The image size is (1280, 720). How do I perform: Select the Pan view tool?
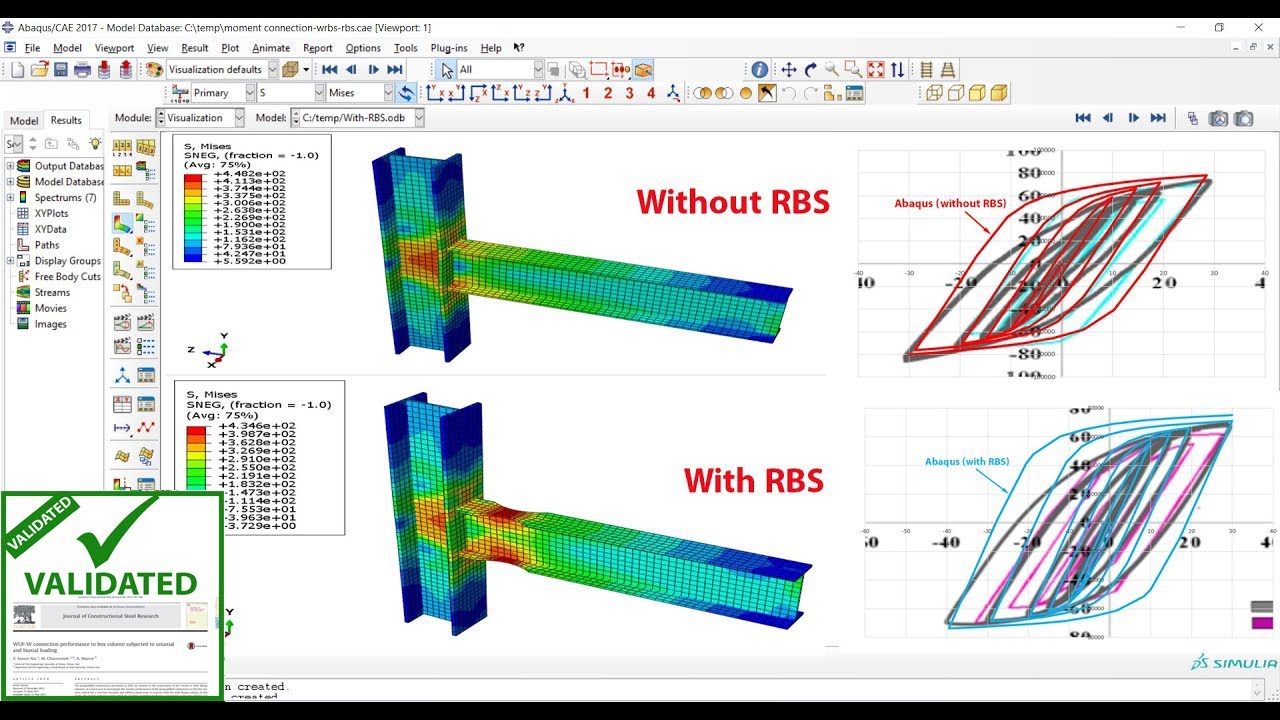(788, 70)
